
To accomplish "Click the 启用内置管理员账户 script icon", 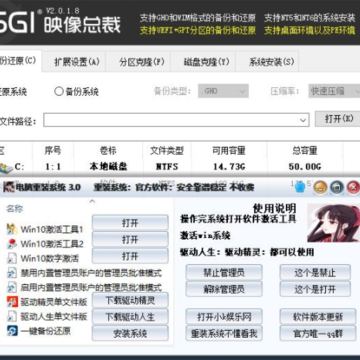I will pyautogui.click(x=12, y=287).
